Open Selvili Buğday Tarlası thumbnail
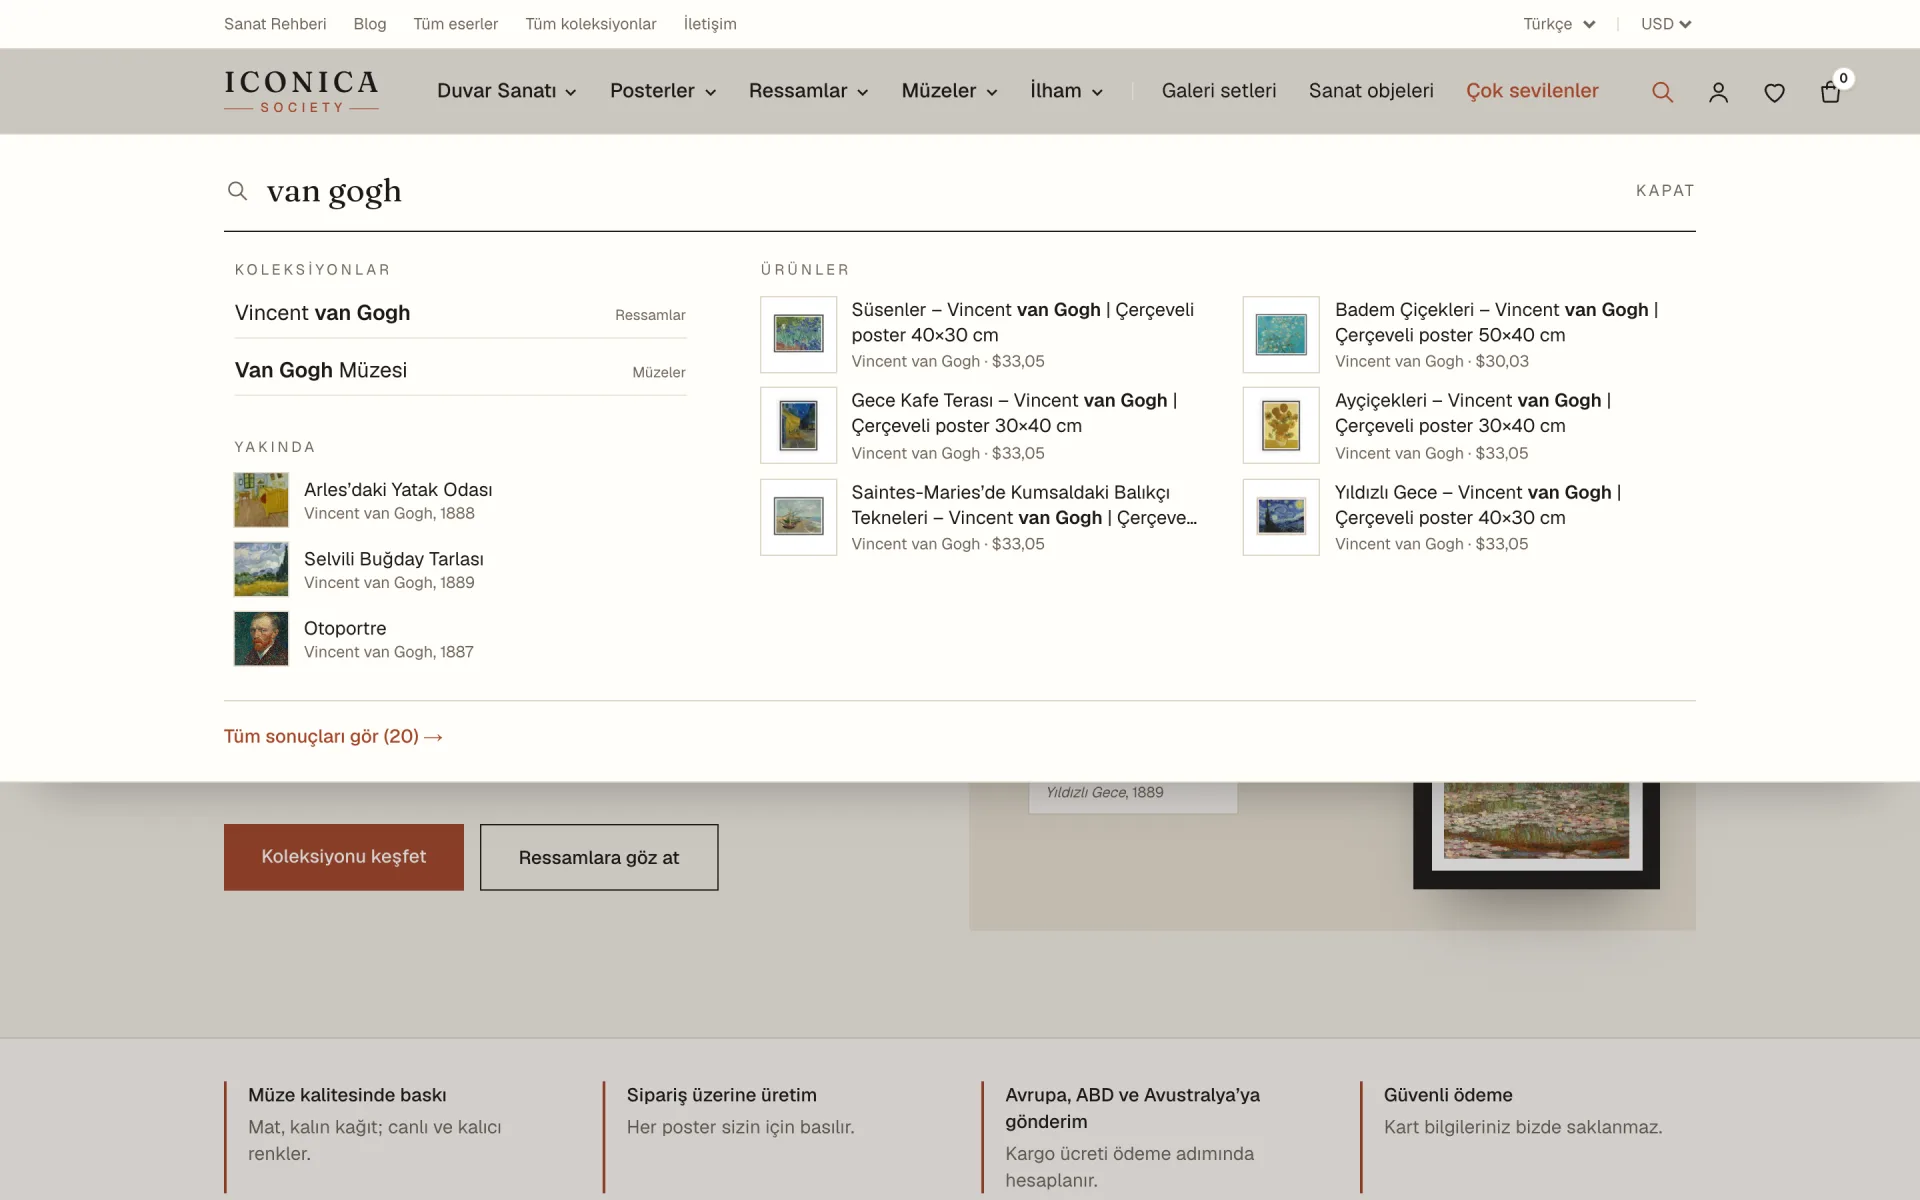Screen dimensions: 1920x1200 click(x=261, y=569)
